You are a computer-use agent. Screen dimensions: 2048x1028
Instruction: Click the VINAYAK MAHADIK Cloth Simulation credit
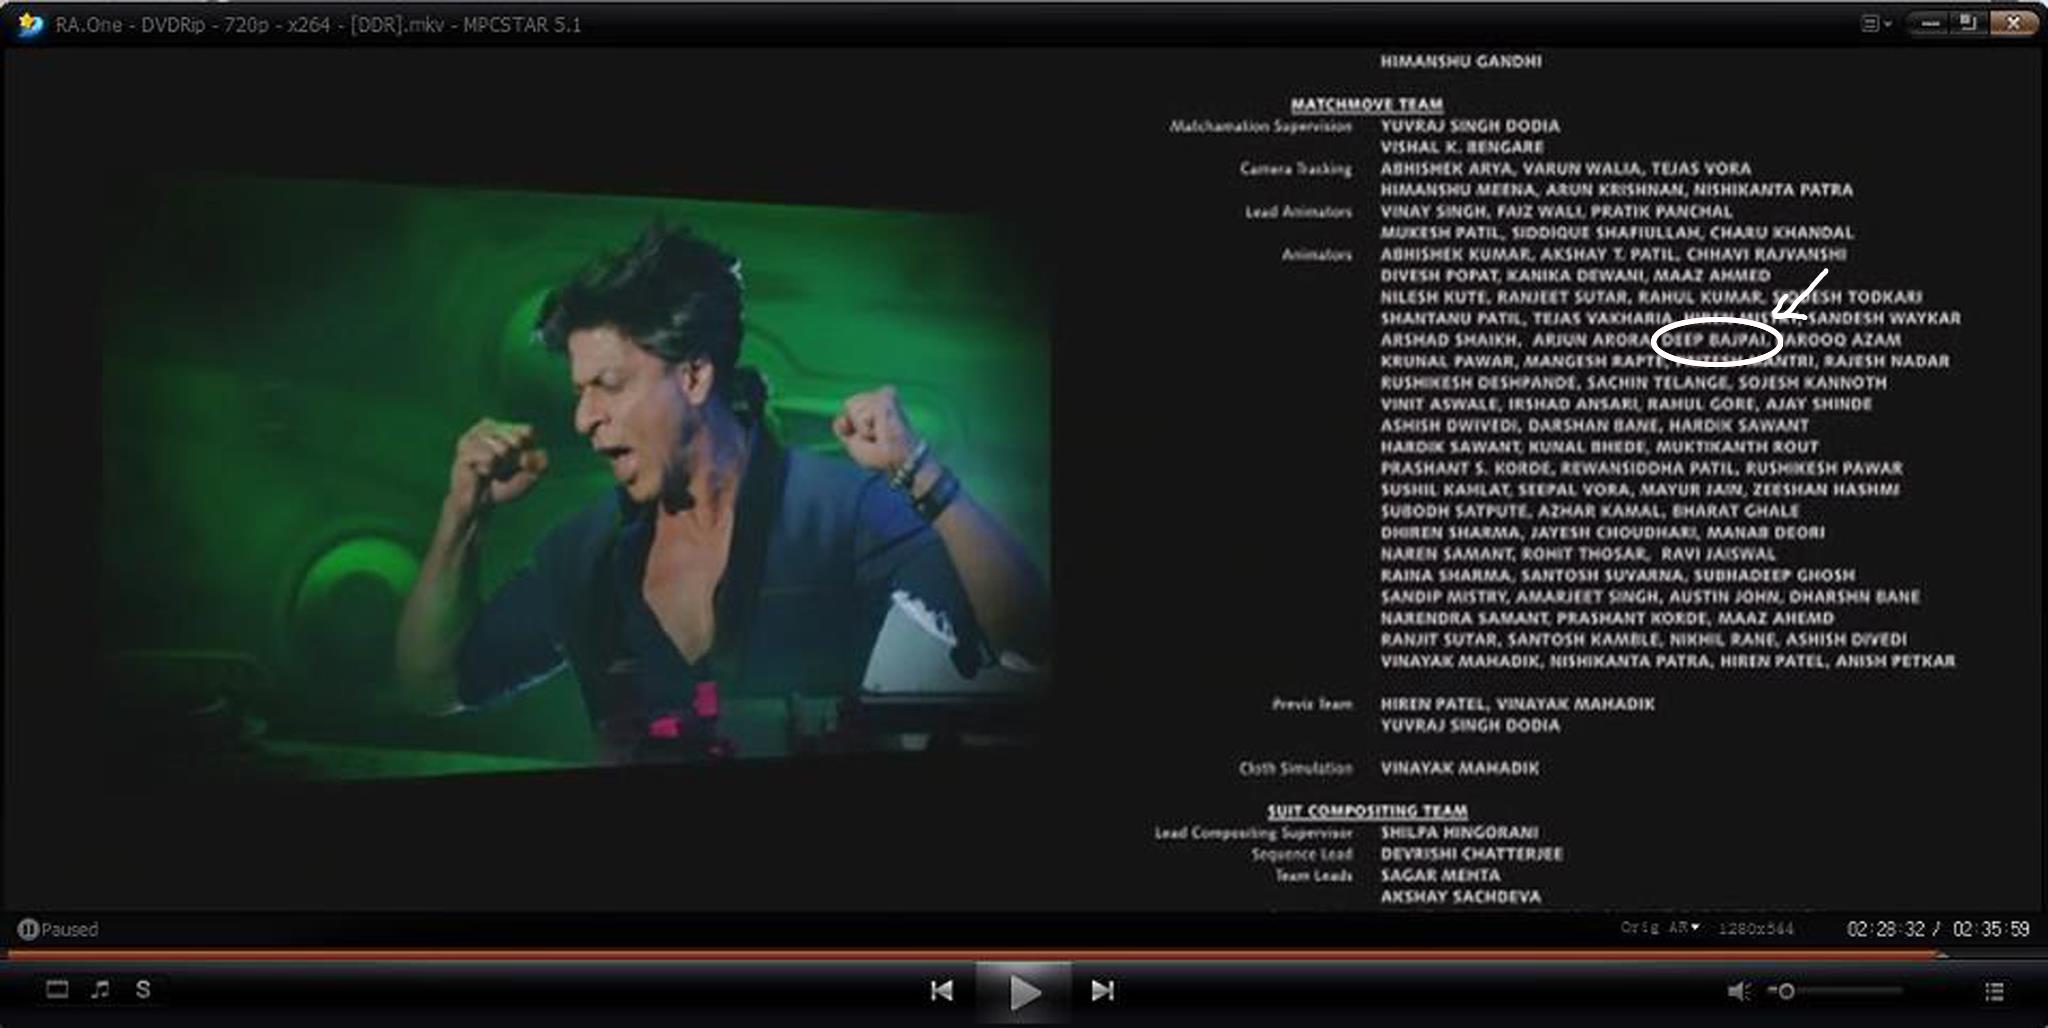1460,768
